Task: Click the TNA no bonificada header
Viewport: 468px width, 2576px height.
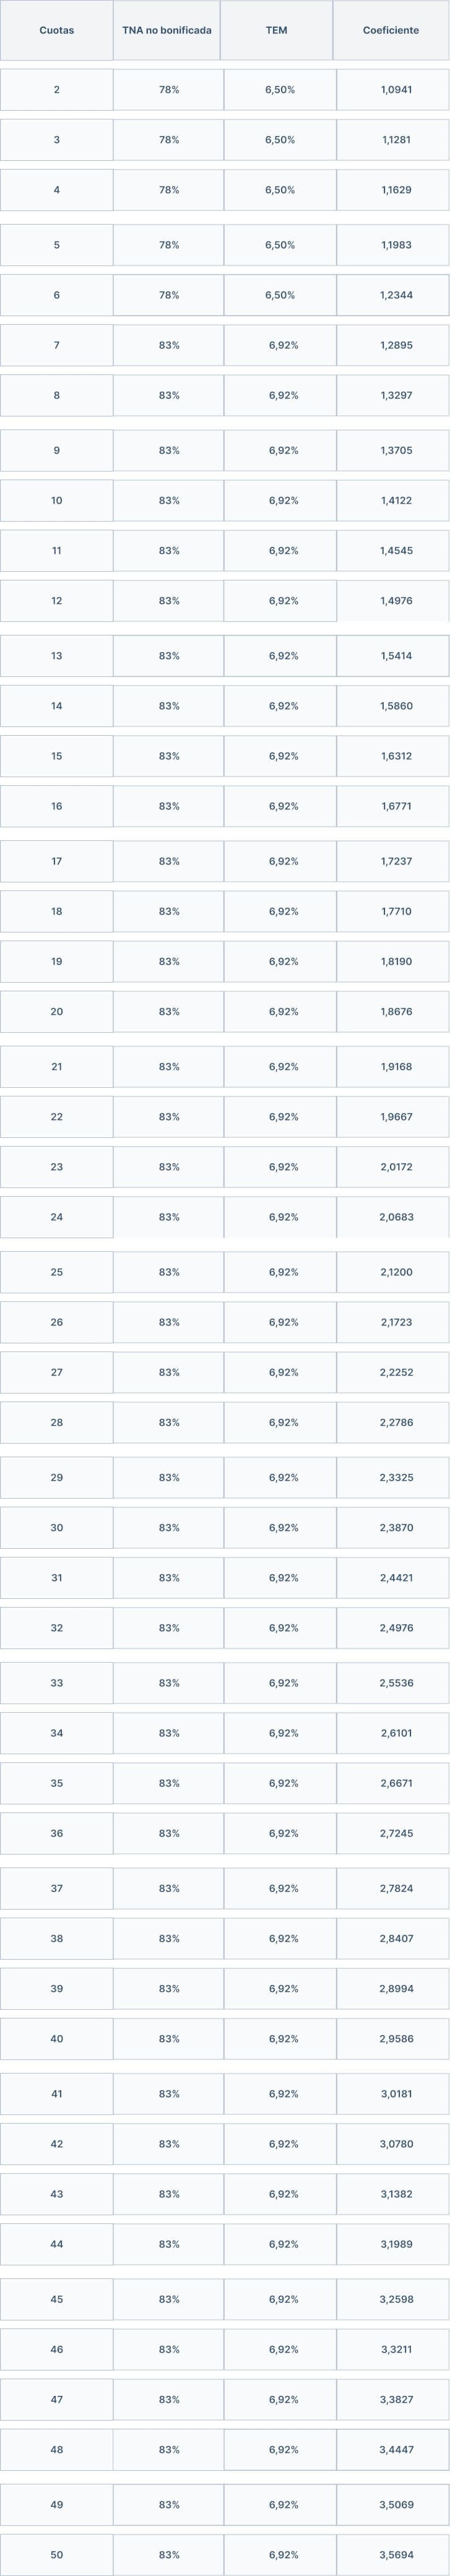Action: click(167, 30)
